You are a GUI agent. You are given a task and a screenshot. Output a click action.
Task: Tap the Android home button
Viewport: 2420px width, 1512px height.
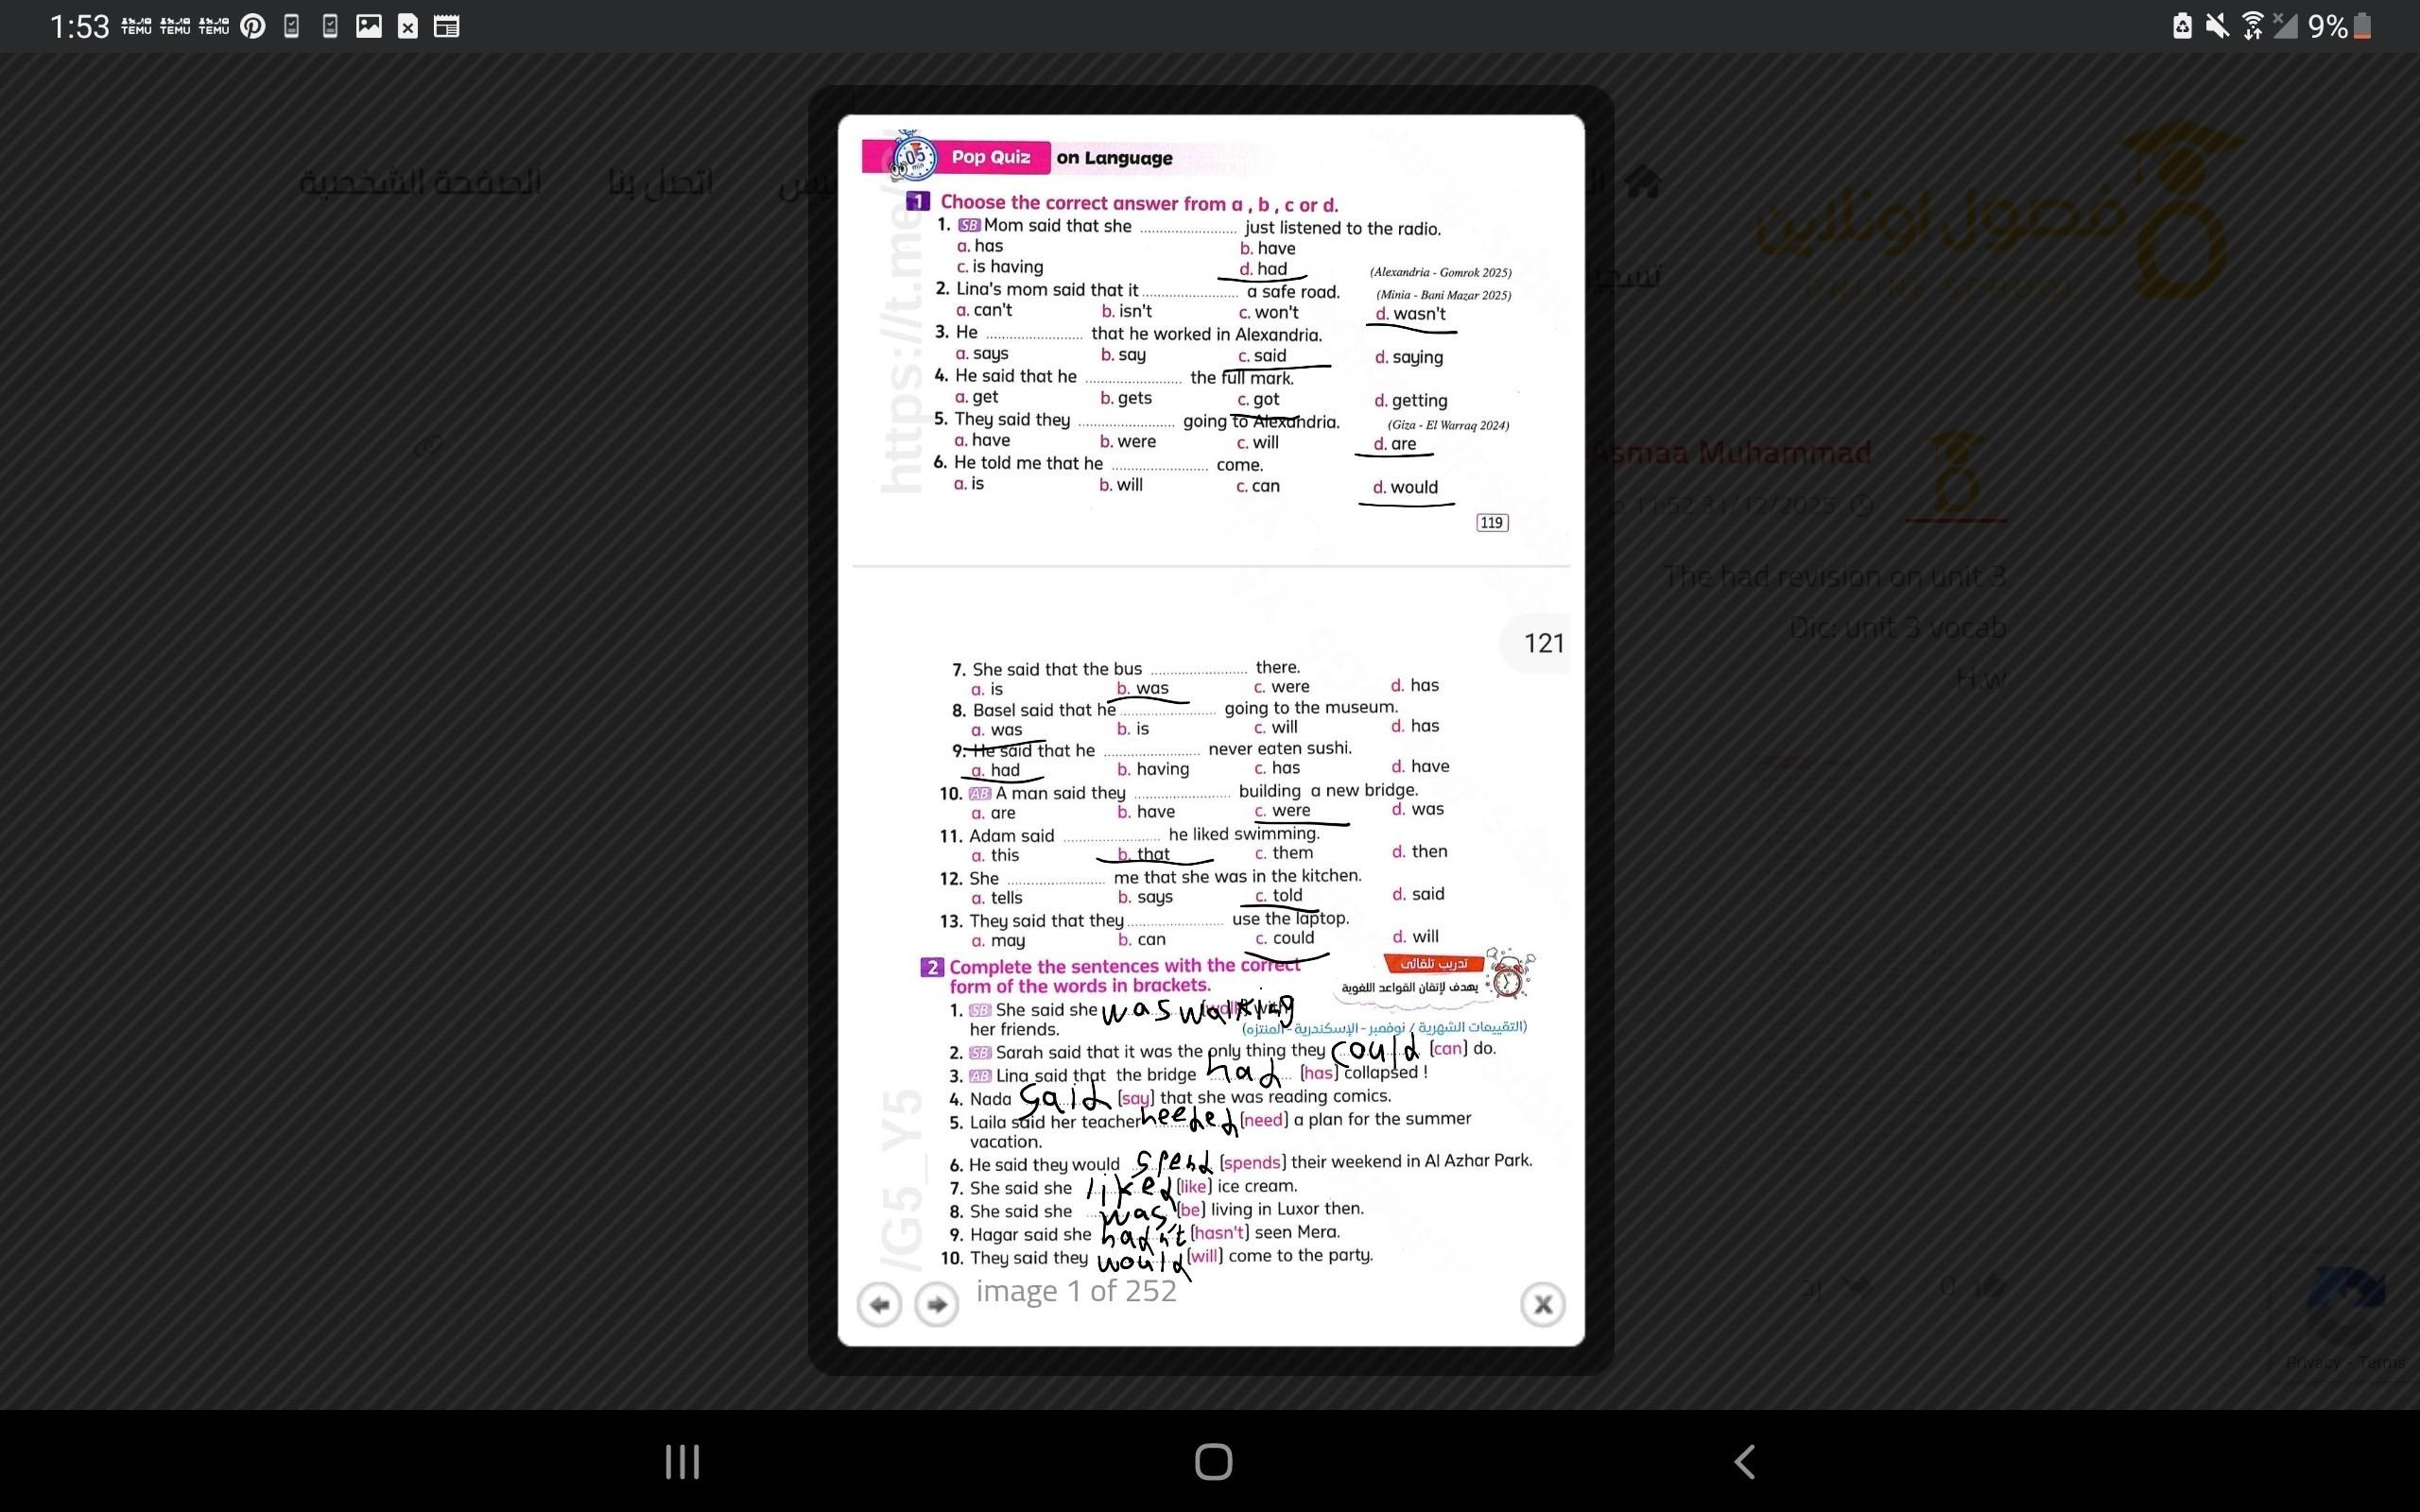pos(1213,1461)
